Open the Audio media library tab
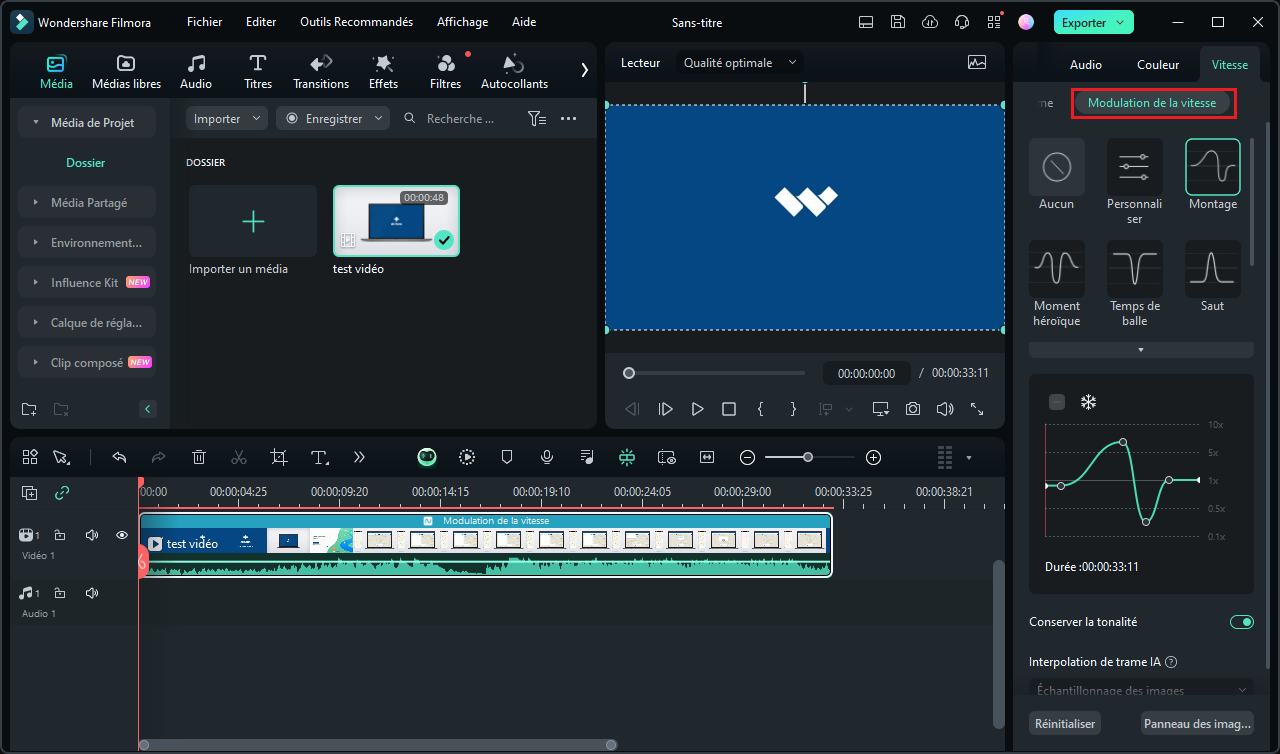1280x754 pixels. tap(196, 72)
